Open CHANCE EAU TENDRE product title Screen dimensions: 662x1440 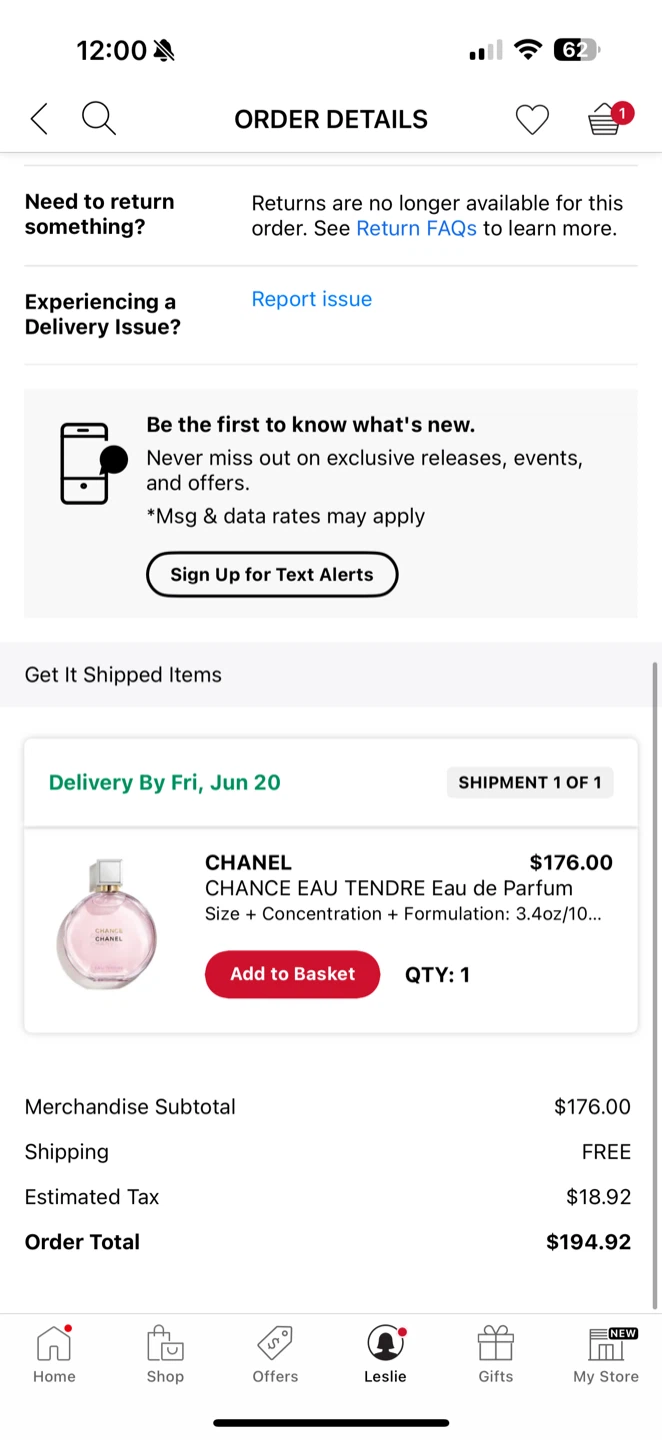[388, 888]
